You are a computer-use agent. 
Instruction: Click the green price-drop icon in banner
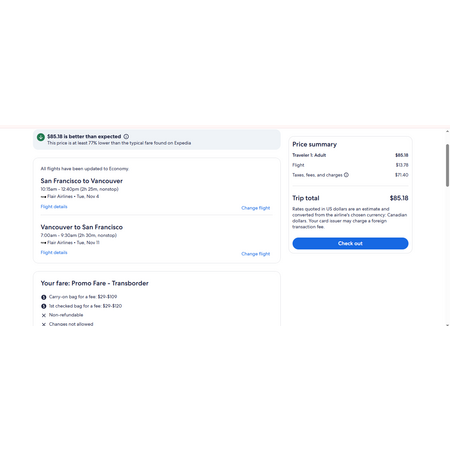(x=41, y=137)
